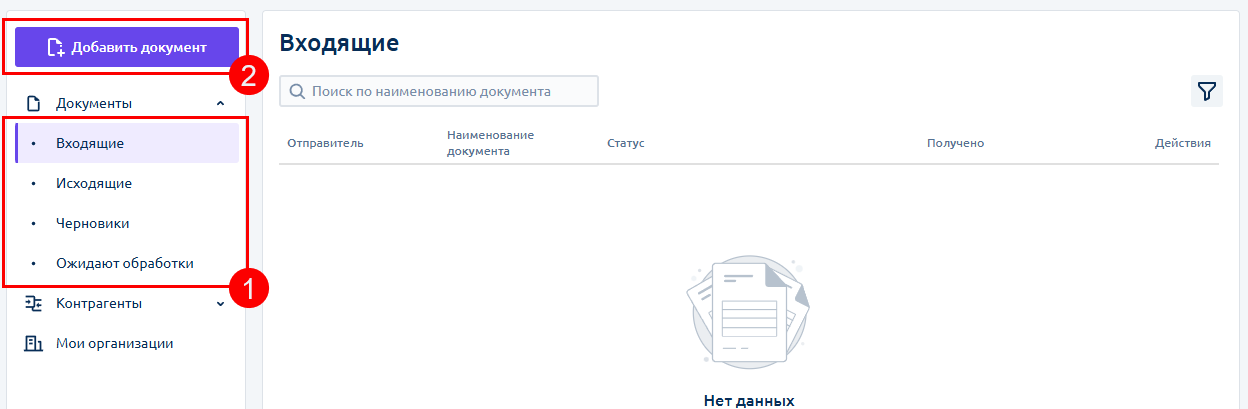
Task: Collapse the Документы section chevron
Action: pos(220,104)
